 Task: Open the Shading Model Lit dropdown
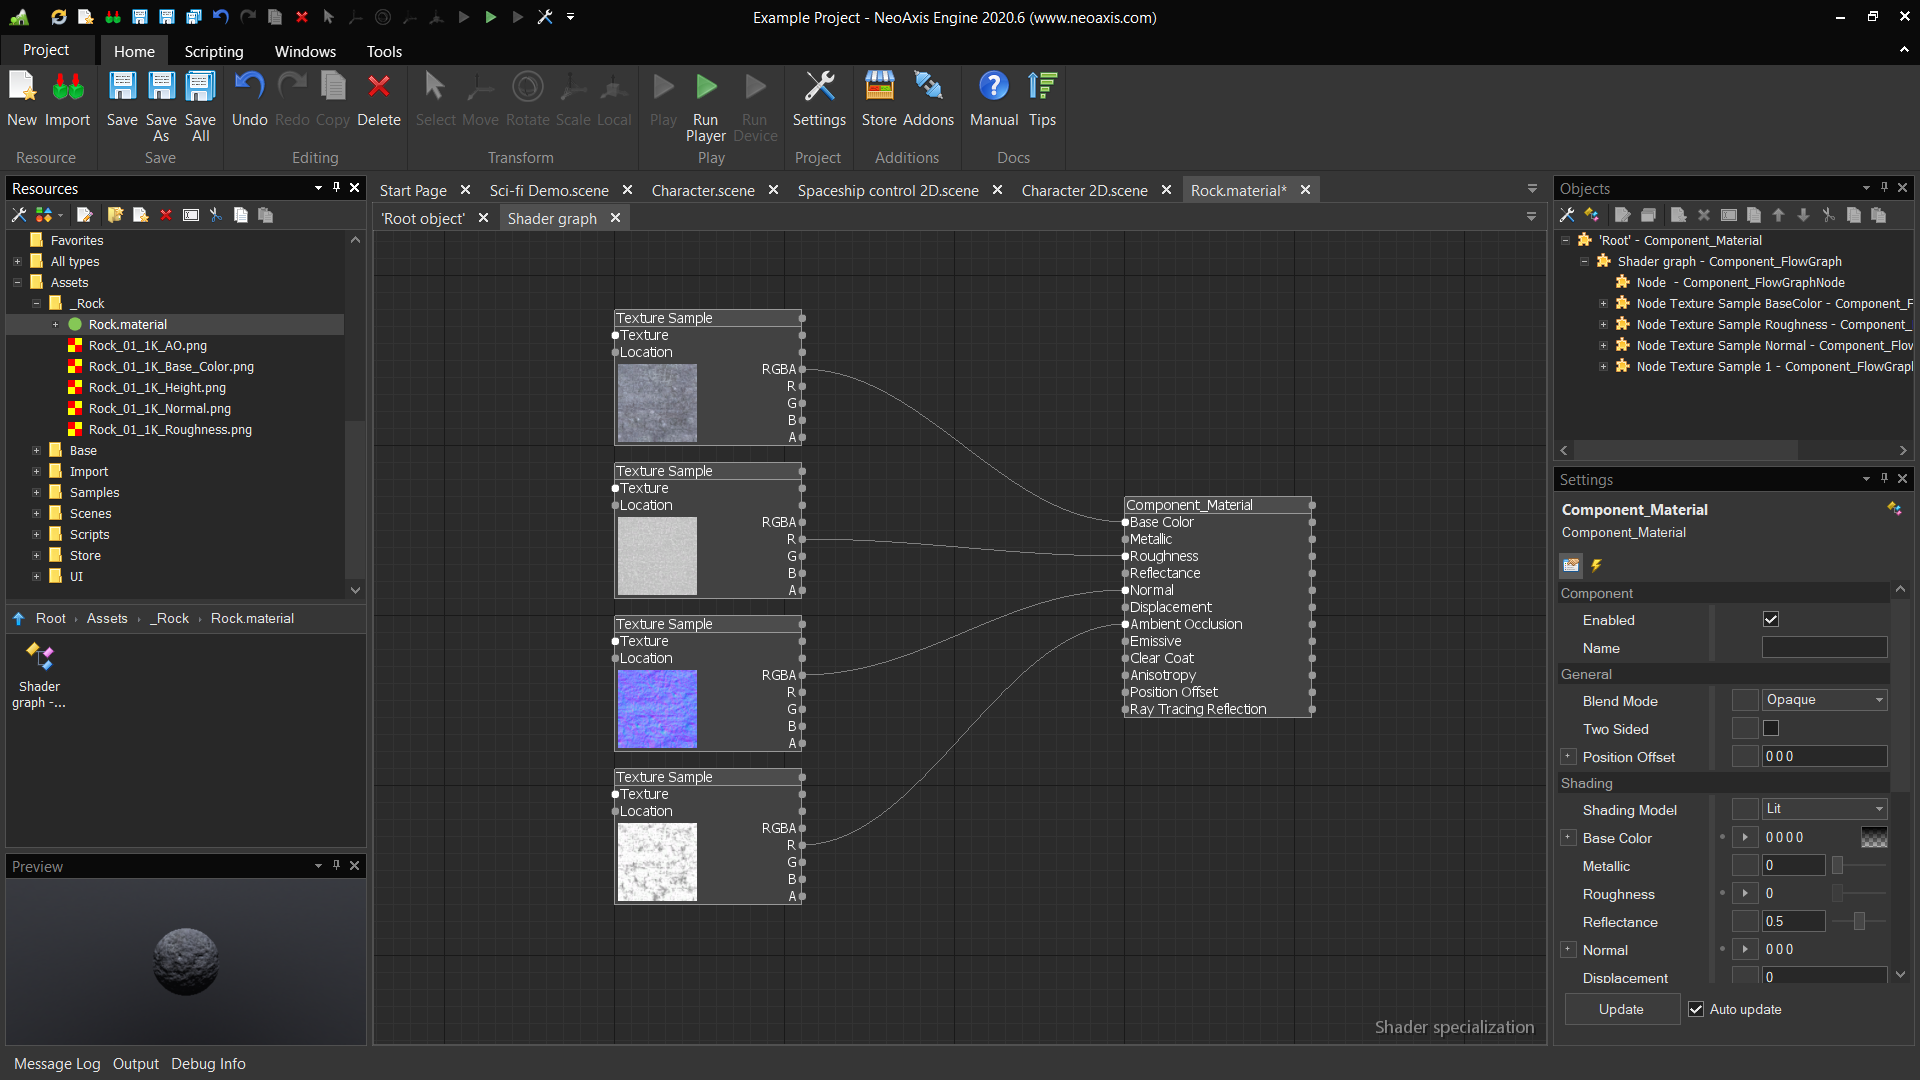pyautogui.click(x=1824, y=809)
